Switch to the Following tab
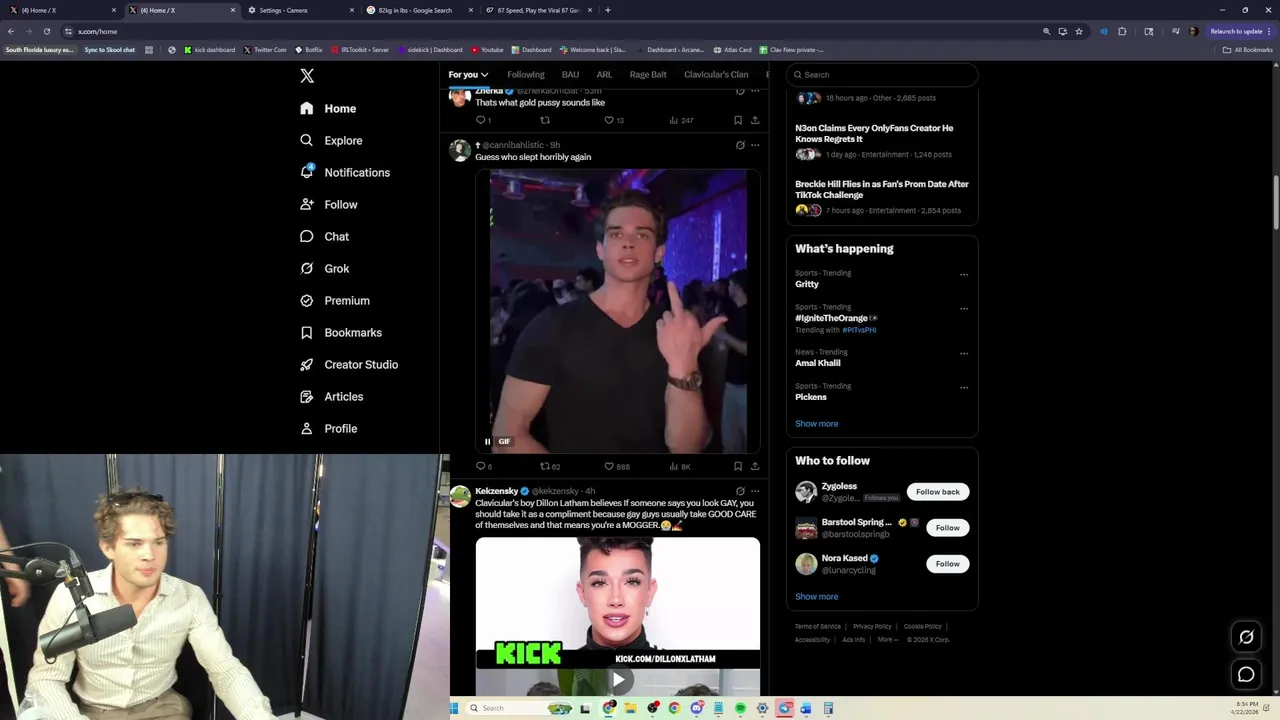The image size is (1280, 720). (526, 75)
